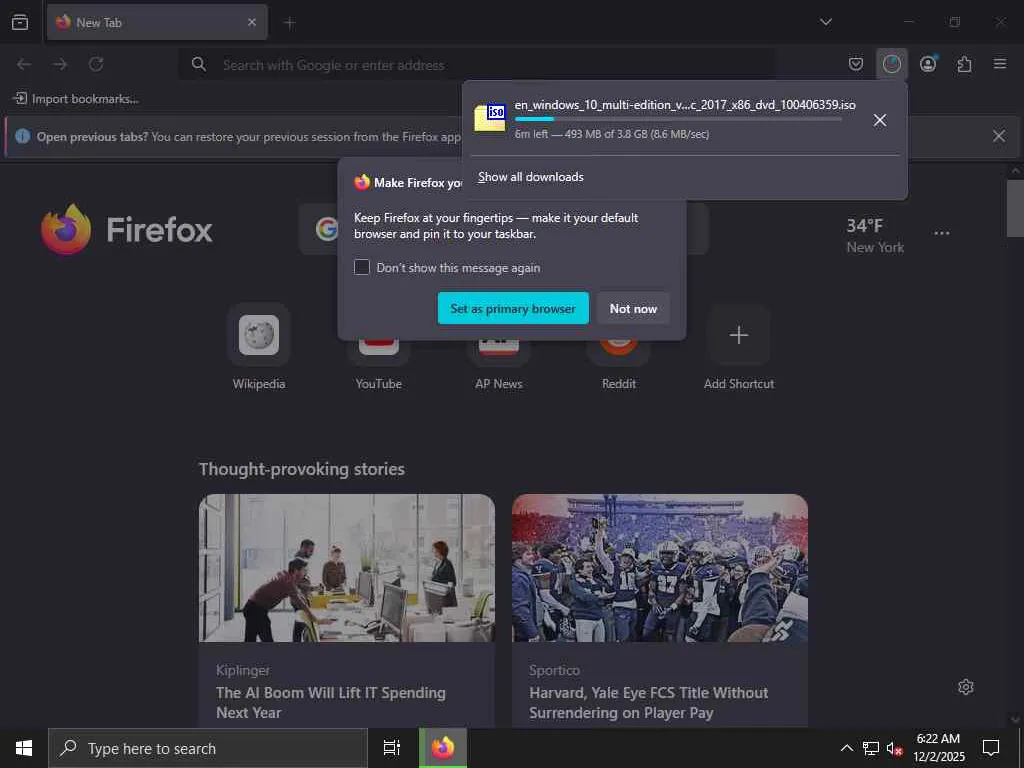The image size is (1024, 768).
Task: Click the Type here to search box
Action: coord(208,748)
